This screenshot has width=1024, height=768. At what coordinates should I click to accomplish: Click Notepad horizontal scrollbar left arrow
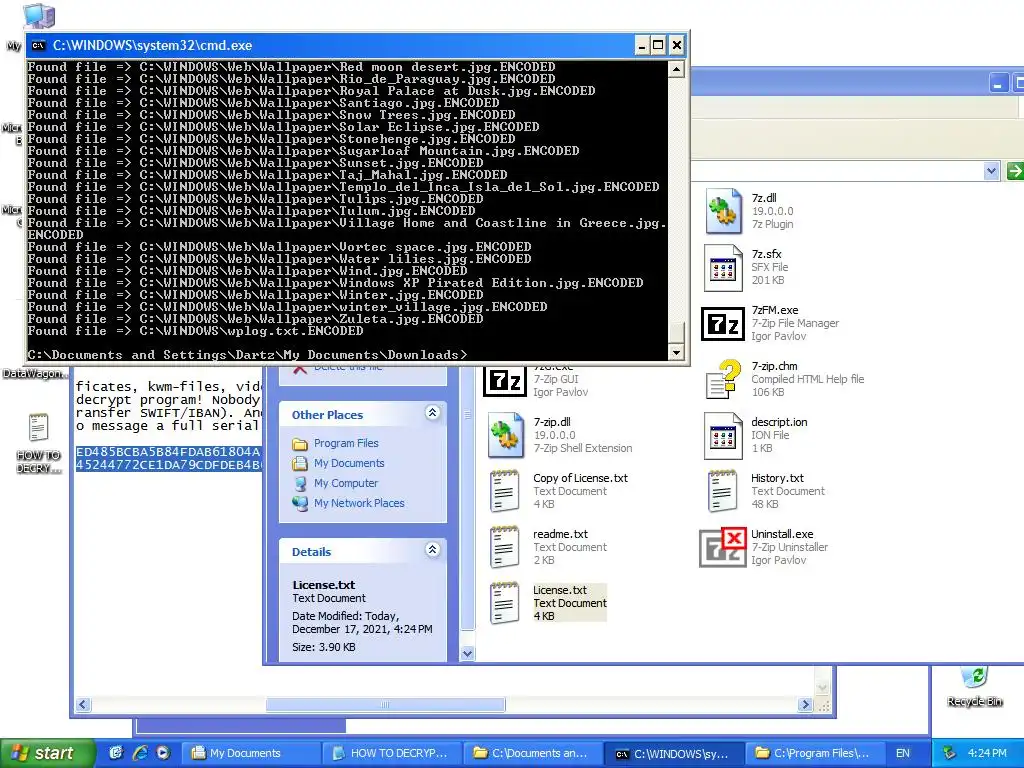tap(83, 705)
